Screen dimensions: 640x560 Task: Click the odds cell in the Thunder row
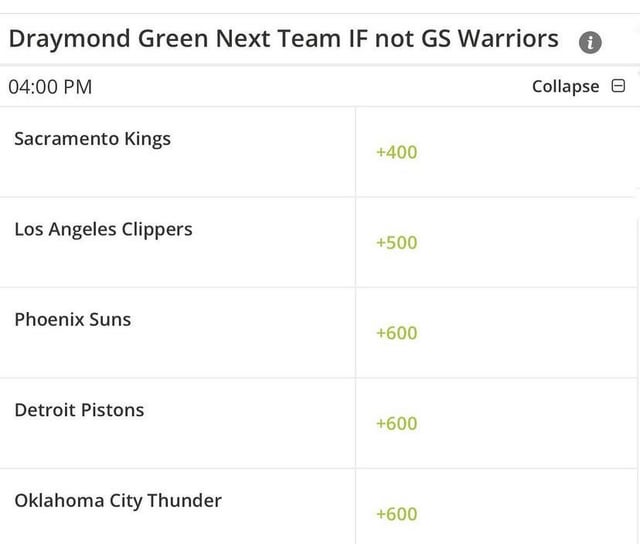[496, 512]
